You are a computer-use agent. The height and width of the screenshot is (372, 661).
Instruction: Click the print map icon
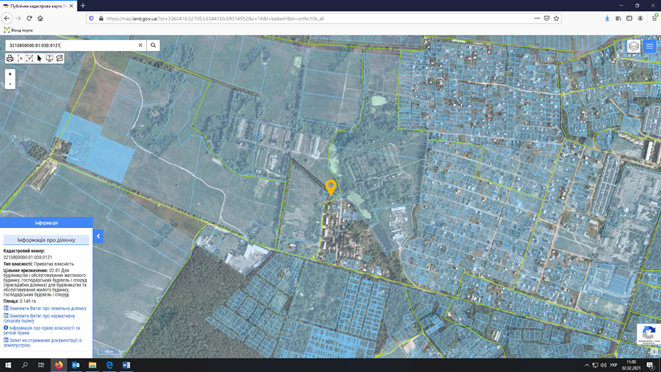10,58
